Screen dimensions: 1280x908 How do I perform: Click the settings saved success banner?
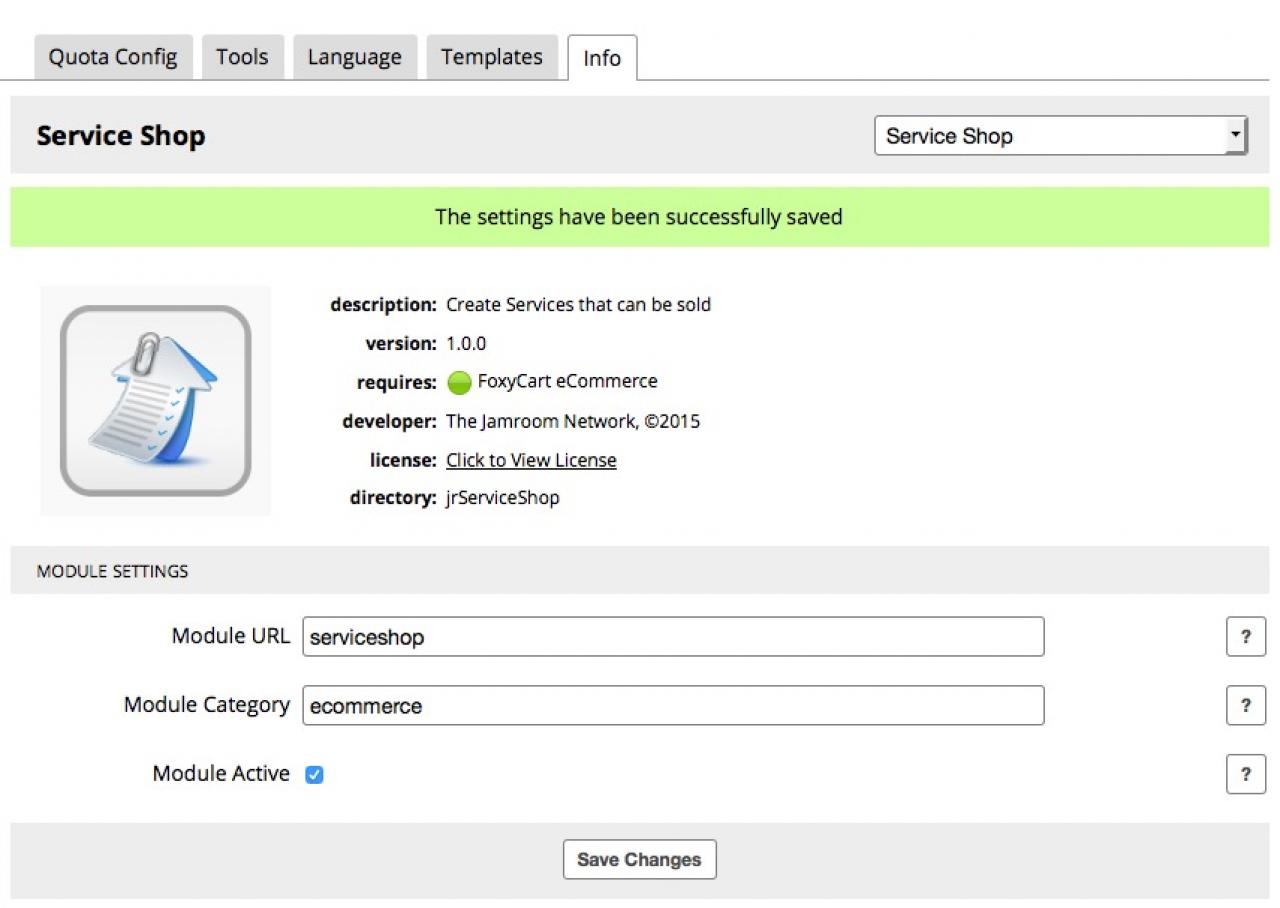click(639, 217)
